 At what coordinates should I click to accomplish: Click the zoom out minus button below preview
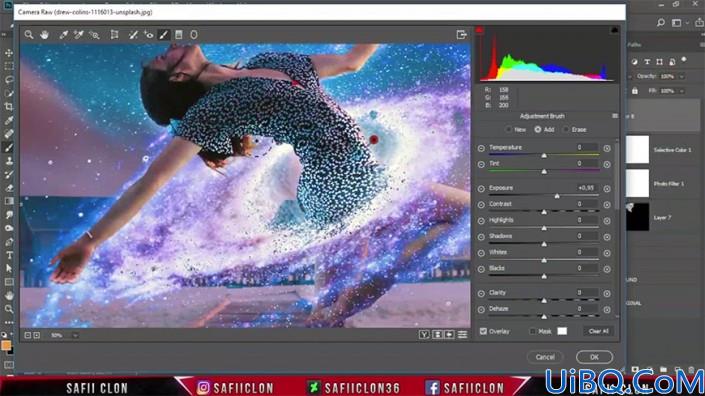pyautogui.click(x=28, y=335)
